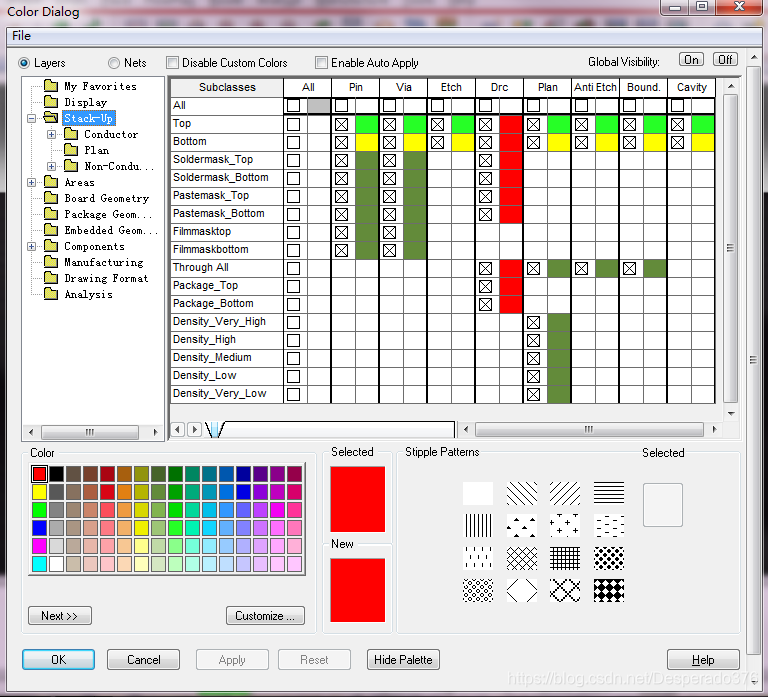
Task: Toggle Drc visibility for Soldermask_Top
Action: 485,160
